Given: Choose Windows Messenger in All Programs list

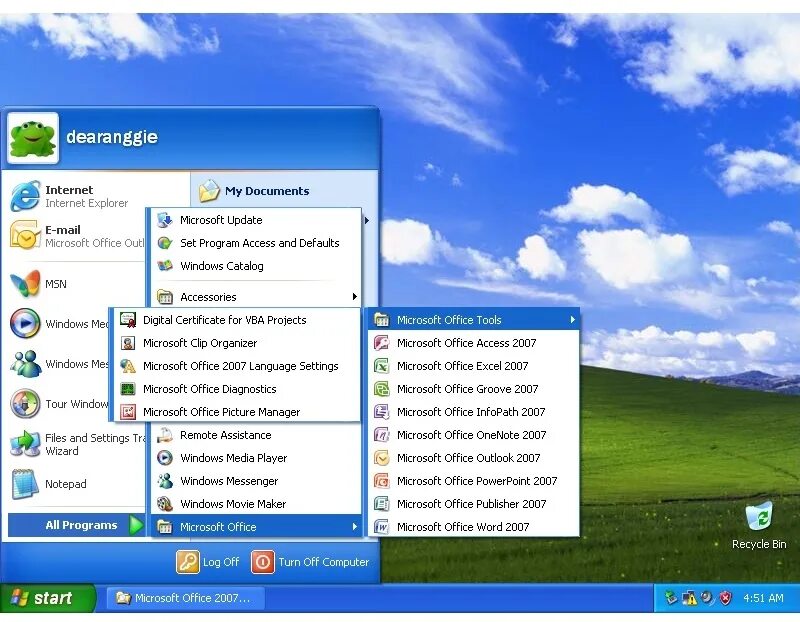Looking at the screenshot, I should [x=256, y=481].
